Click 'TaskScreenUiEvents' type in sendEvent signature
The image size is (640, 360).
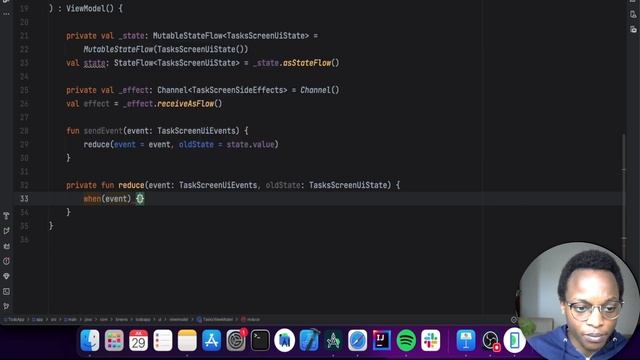pyautogui.click(x=196, y=131)
